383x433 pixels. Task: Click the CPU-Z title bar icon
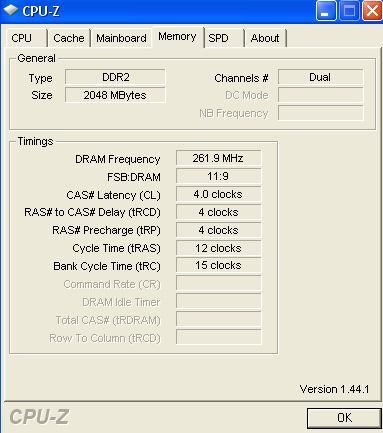tap(10, 10)
